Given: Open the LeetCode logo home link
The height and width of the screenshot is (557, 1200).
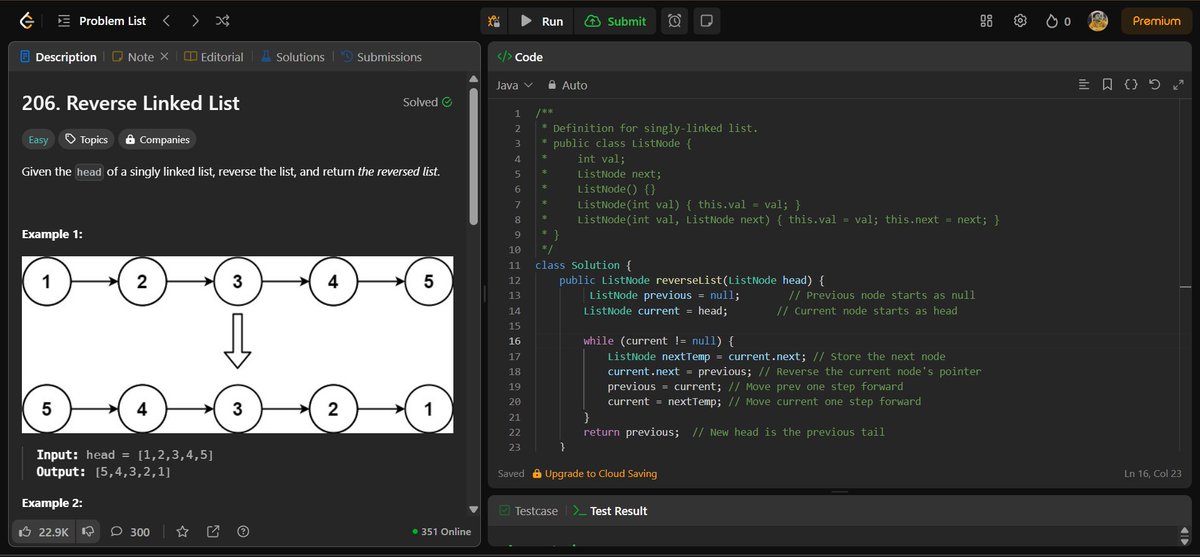Looking at the screenshot, I should point(25,20).
